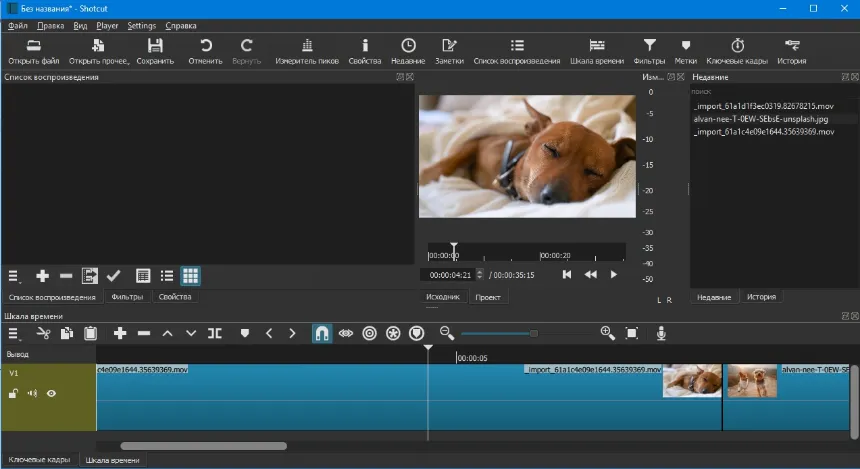Select the История tab in the recent panel
This screenshot has width=860, height=469.
761,297
